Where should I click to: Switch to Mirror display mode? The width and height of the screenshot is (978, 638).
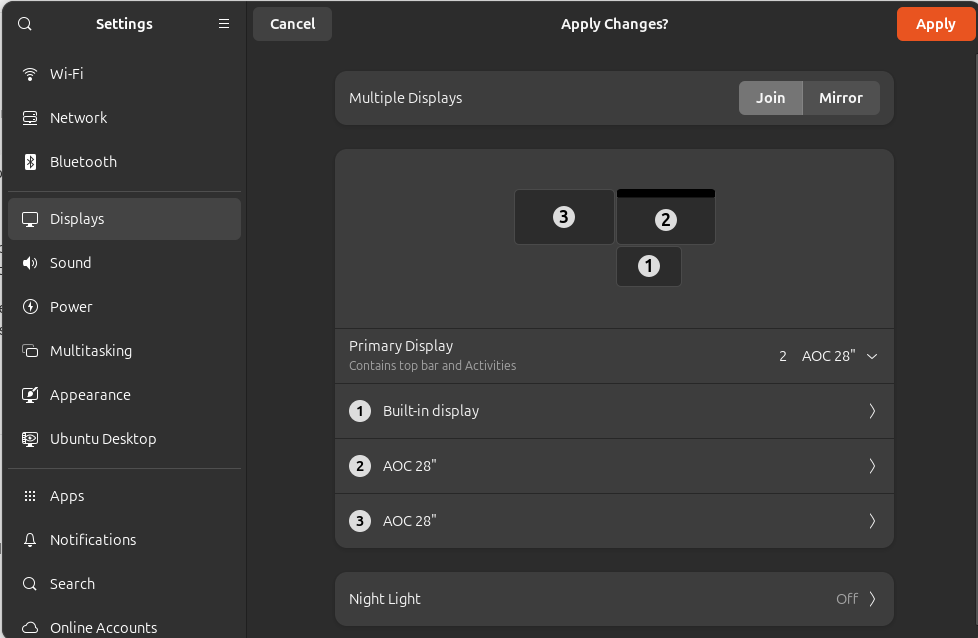[840, 98]
